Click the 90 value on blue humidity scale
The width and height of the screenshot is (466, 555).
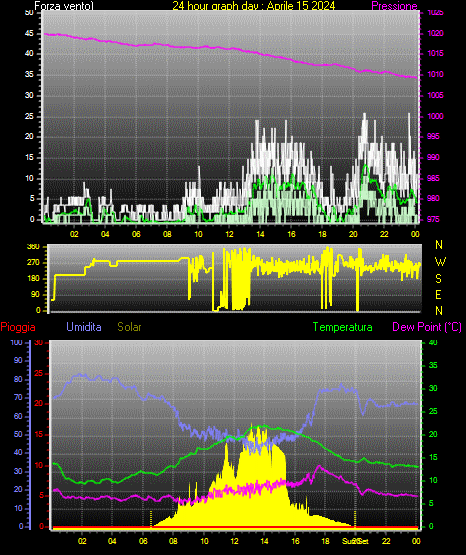click(x=18, y=360)
